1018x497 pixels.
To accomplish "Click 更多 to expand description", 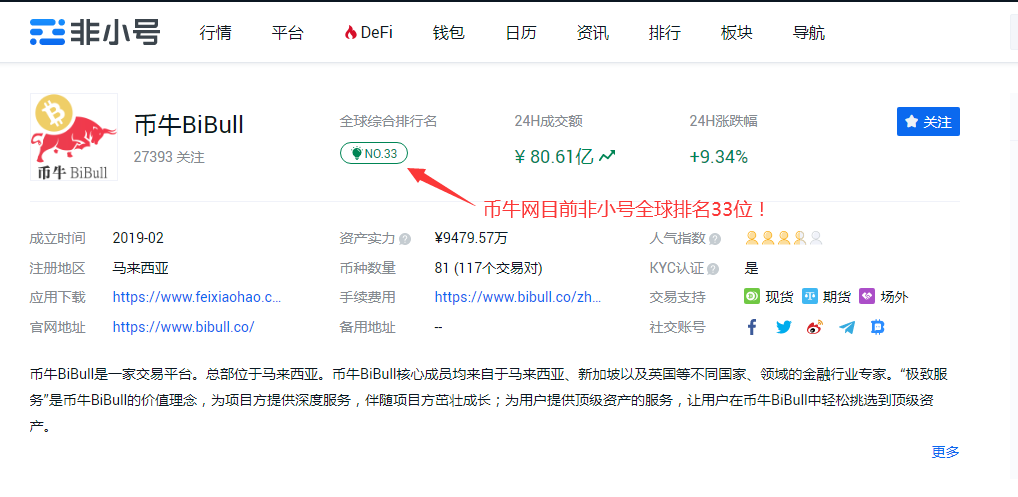I will point(945,452).
